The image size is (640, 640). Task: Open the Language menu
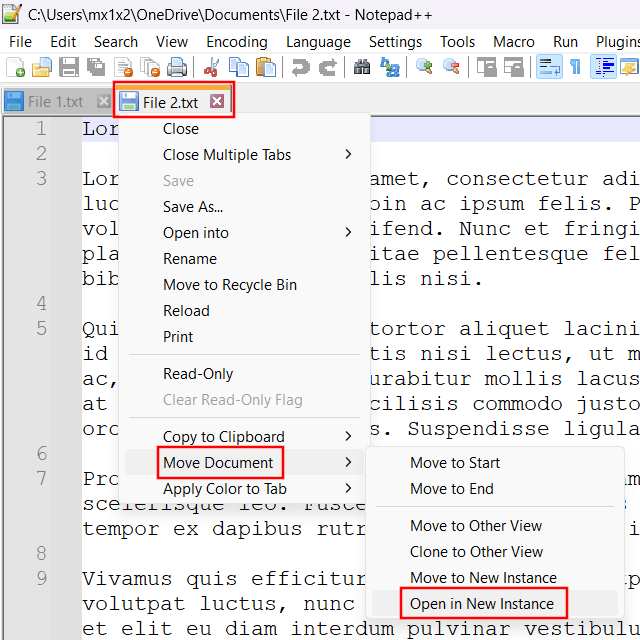(318, 42)
